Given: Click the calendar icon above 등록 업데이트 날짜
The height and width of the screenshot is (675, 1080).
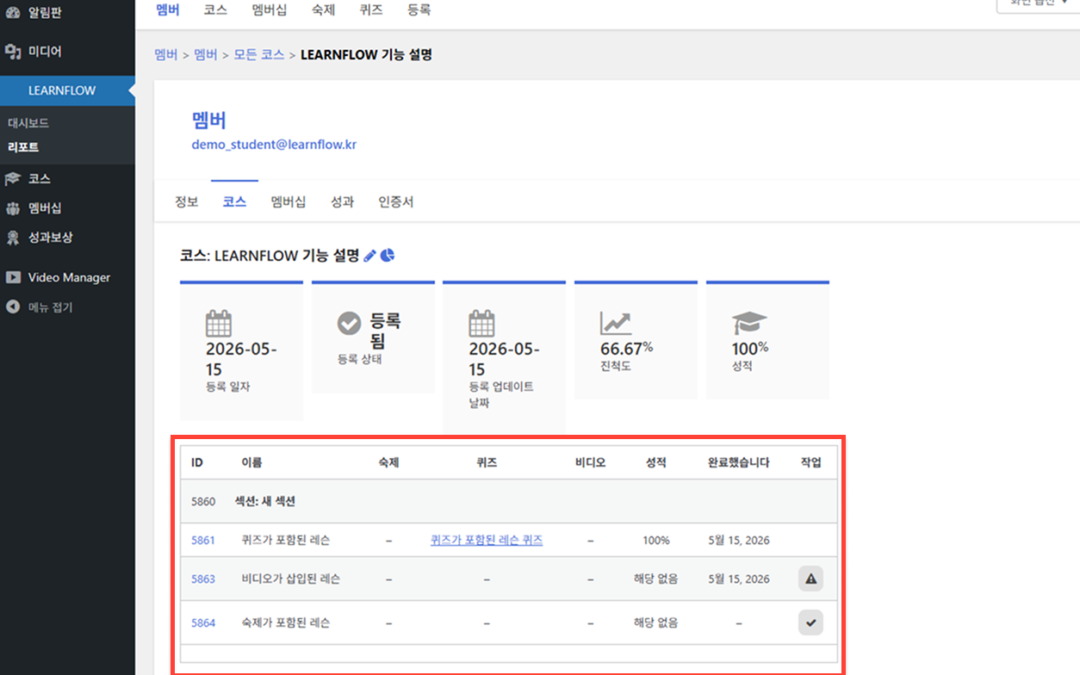Looking at the screenshot, I should tap(481, 323).
